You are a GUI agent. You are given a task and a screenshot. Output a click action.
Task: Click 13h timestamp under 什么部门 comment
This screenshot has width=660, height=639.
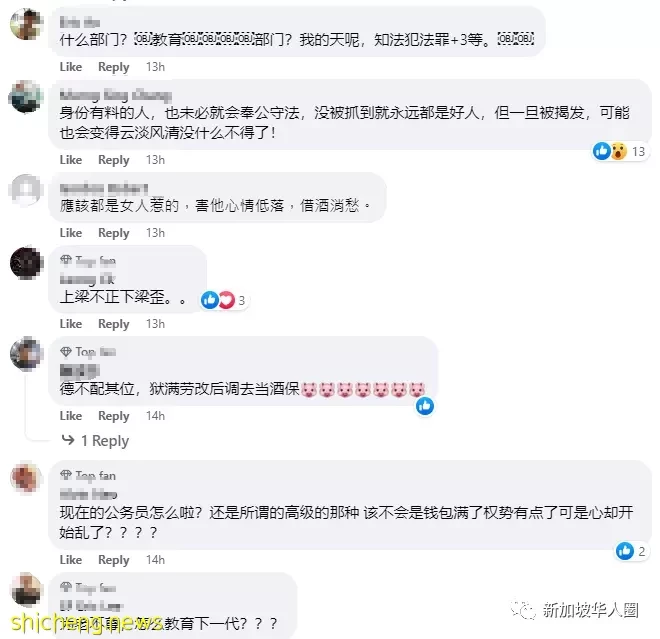point(155,67)
